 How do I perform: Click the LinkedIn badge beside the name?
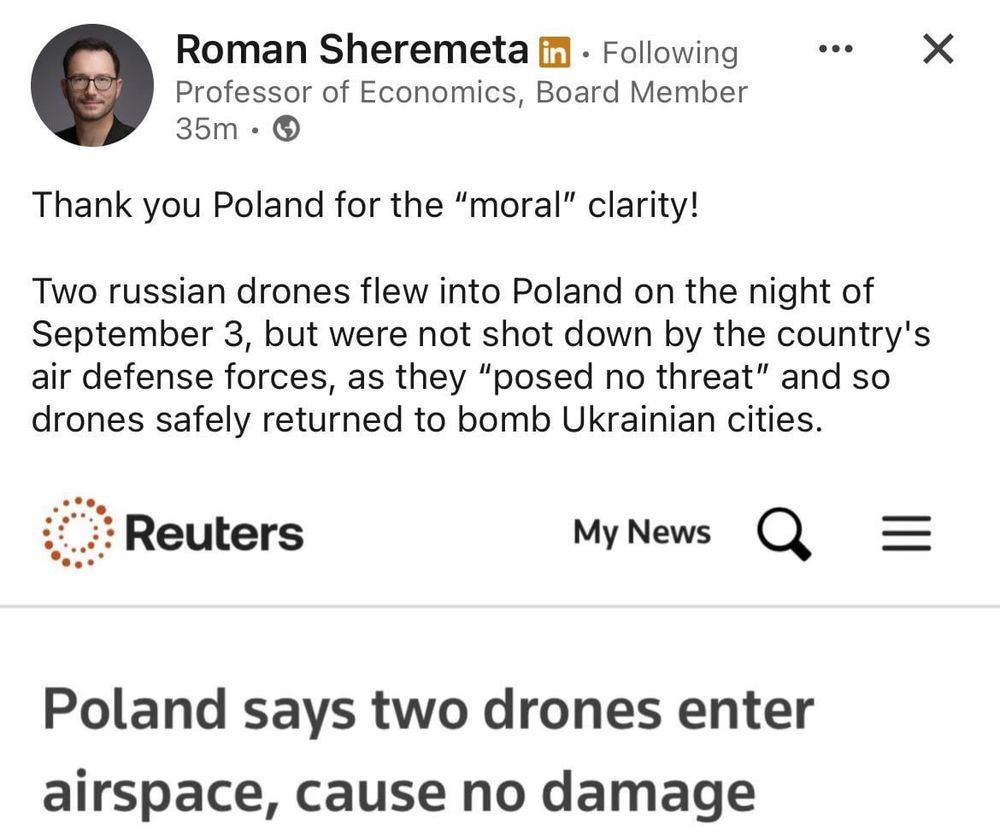[554, 51]
